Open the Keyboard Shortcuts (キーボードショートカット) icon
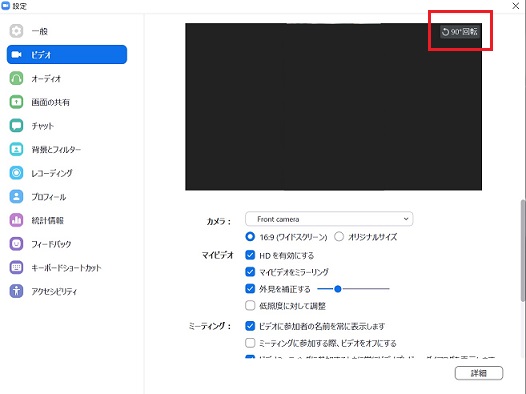 pyautogui.click(x=16, y=268)
